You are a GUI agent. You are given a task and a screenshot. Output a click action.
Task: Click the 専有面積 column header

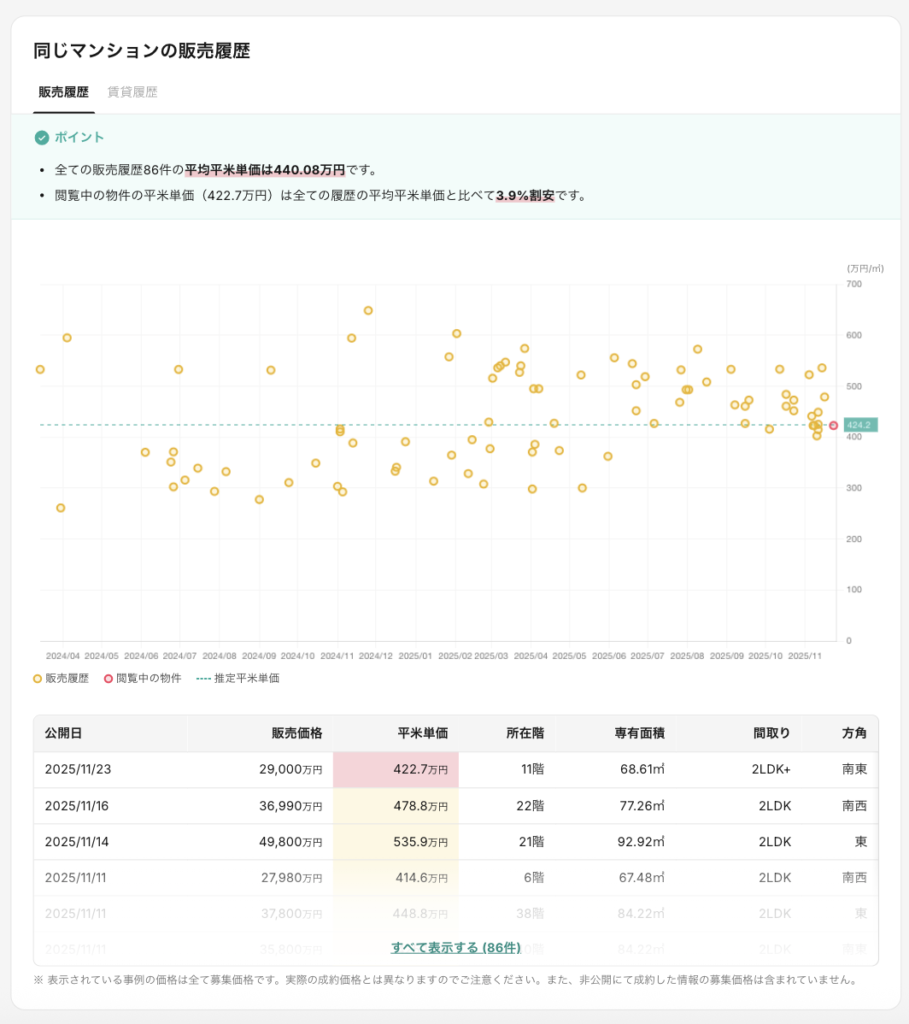[x=639, y=733]
